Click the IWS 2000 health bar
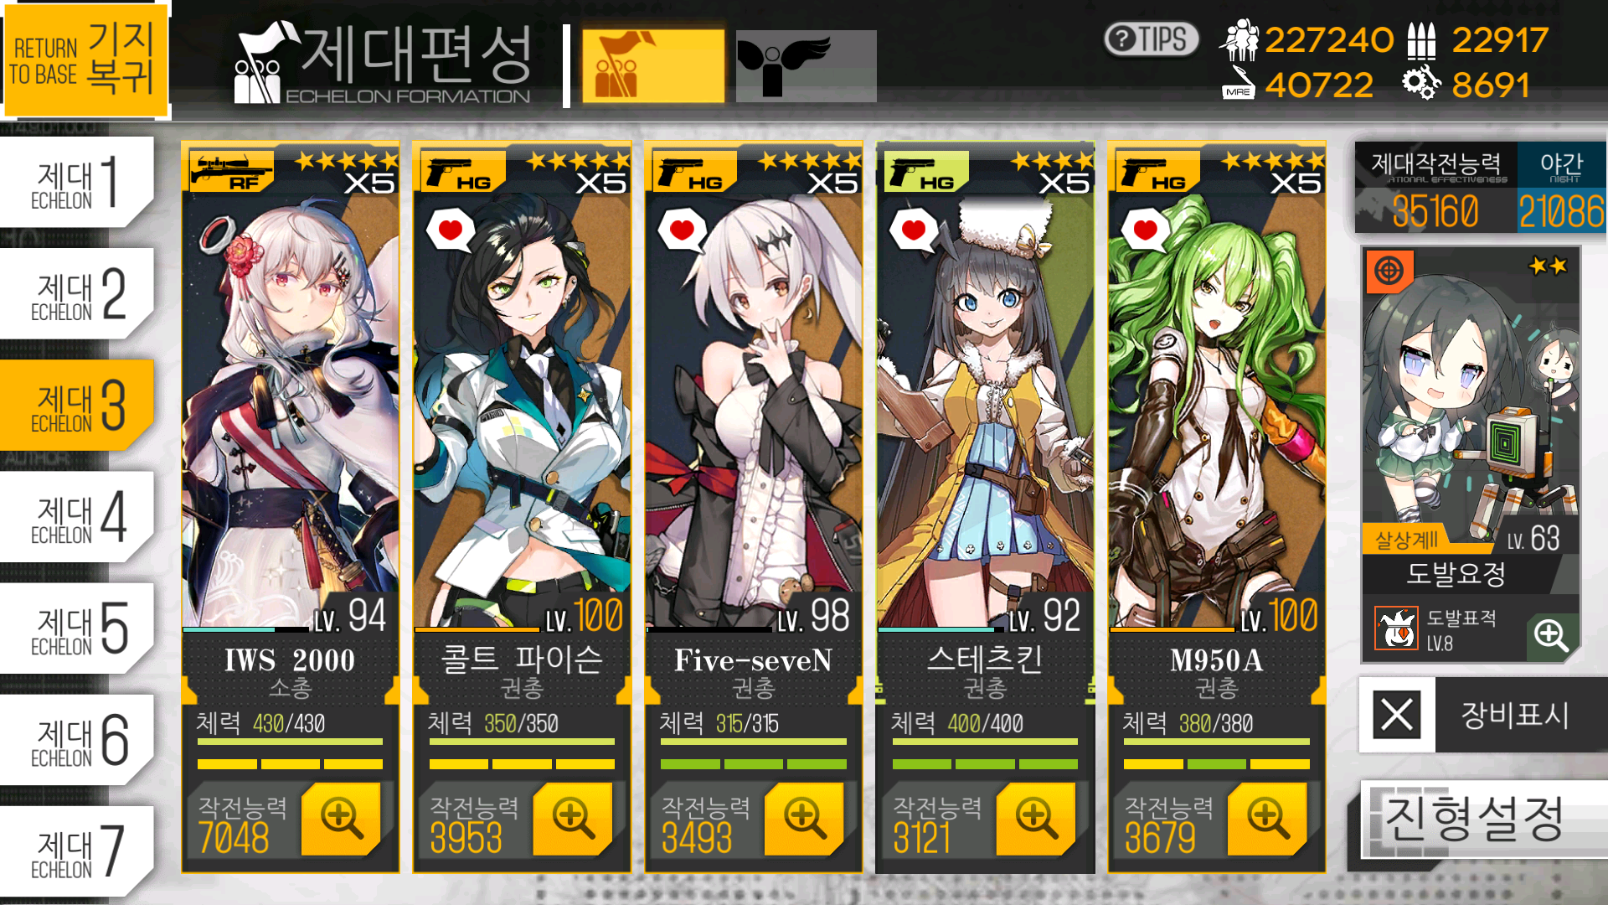Viewport: 1608px width, 905px height. pos(290,742)
